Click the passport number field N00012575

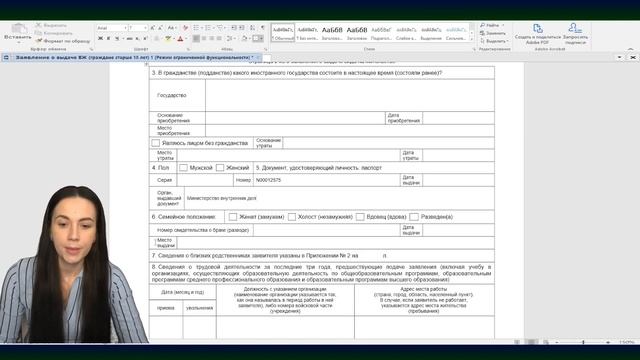coord(327,180)
